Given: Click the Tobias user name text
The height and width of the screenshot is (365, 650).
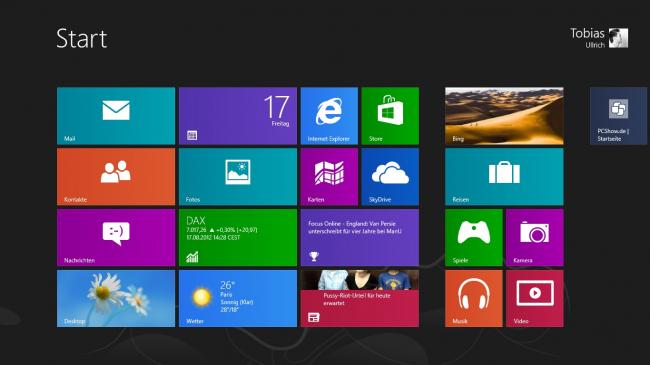Looking at the screenshot, I should 587,33.
